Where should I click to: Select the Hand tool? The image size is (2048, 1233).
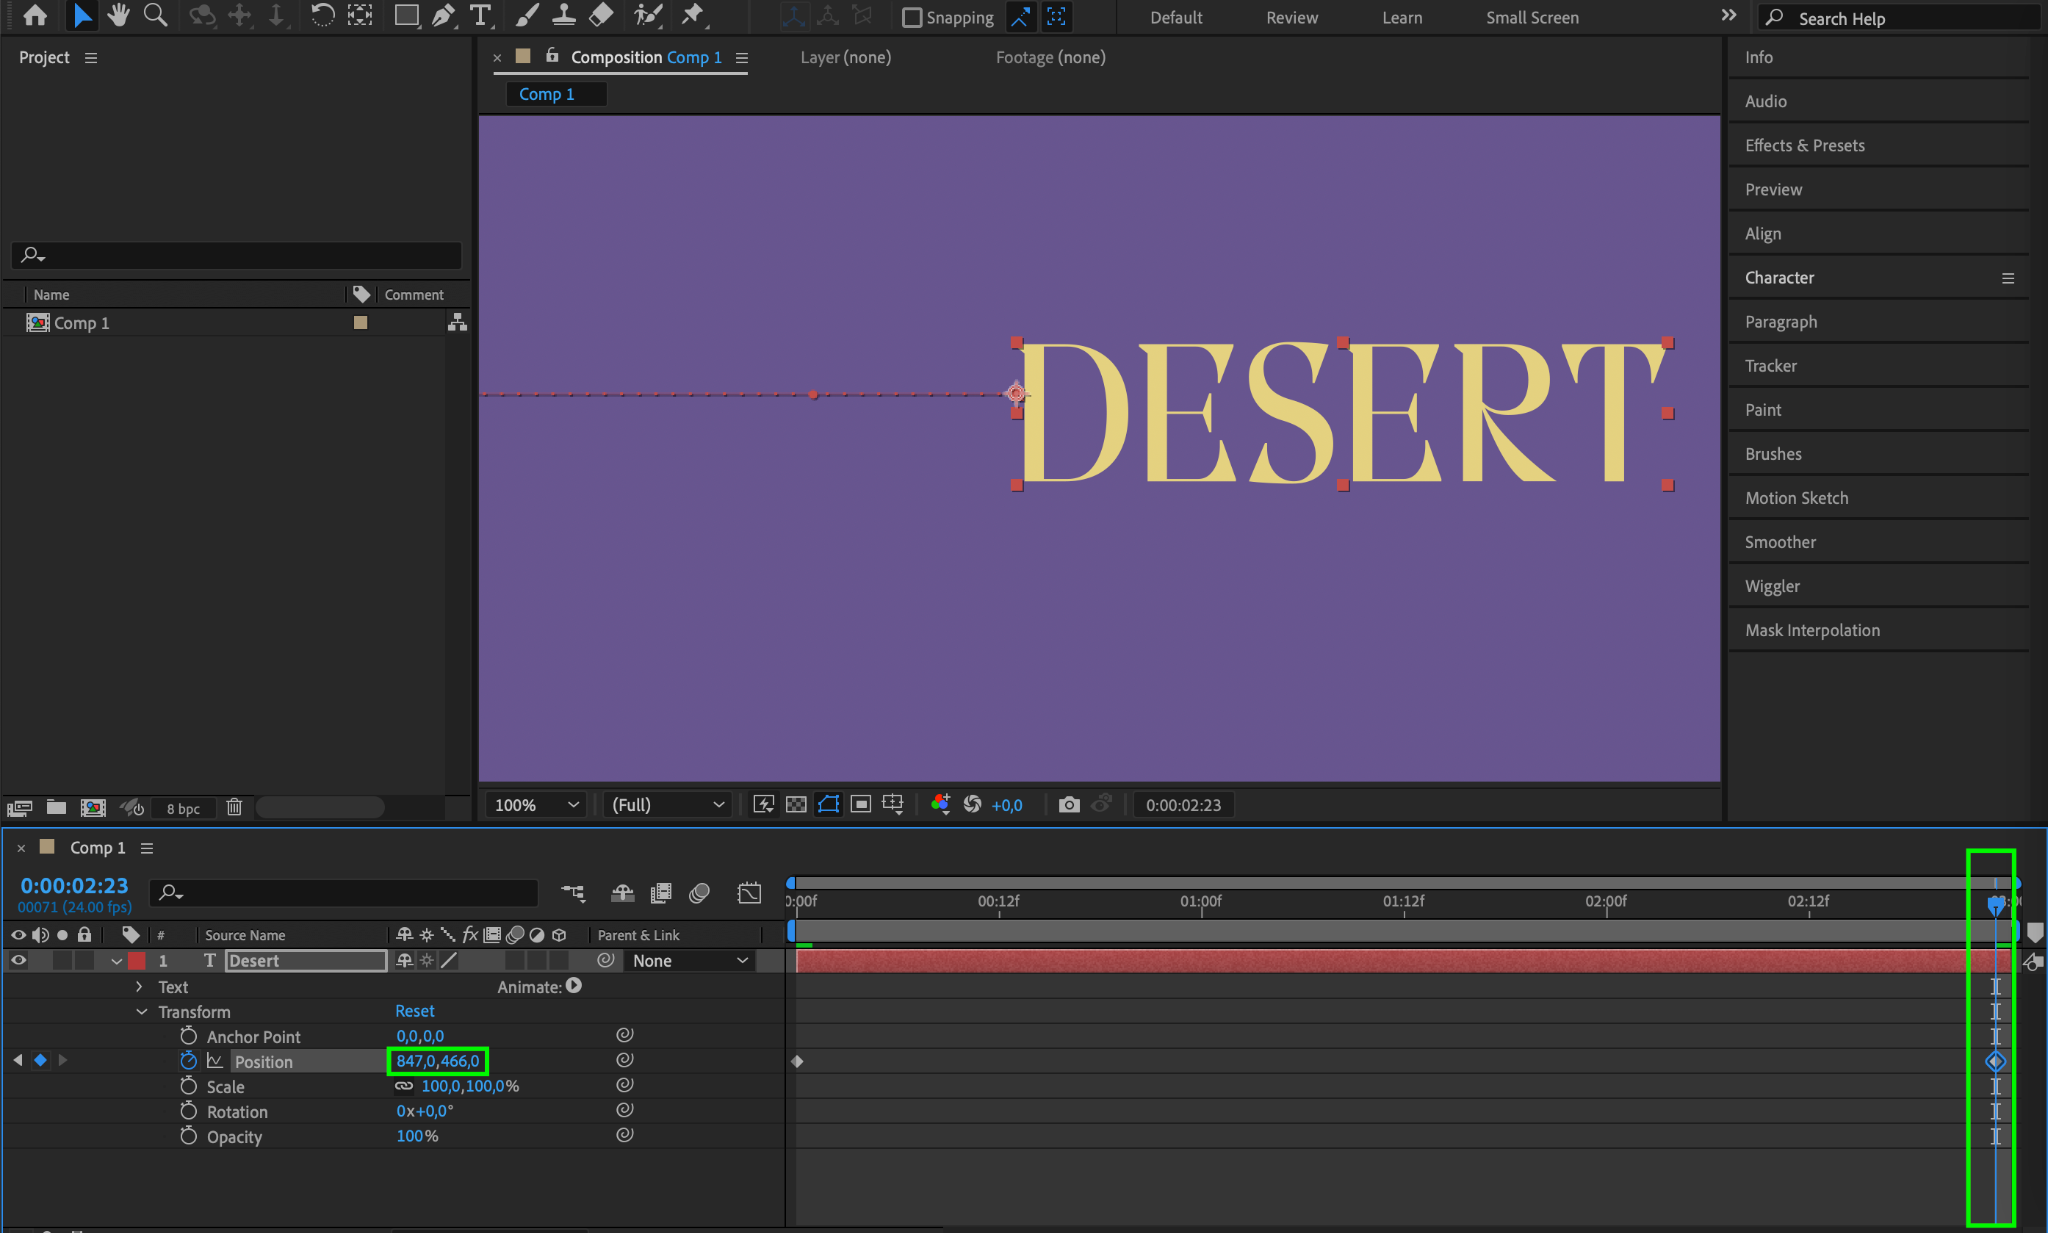point(119,15)
